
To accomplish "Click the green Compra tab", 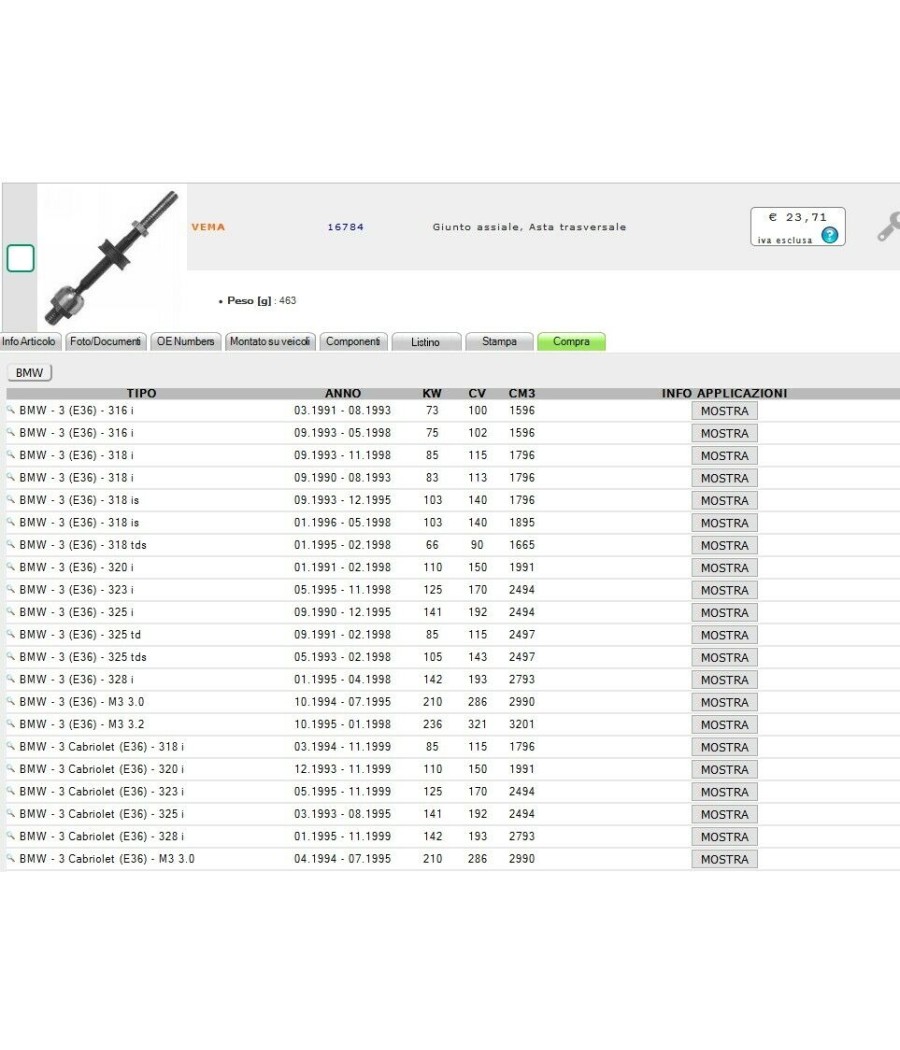I will tap(571, 342).
